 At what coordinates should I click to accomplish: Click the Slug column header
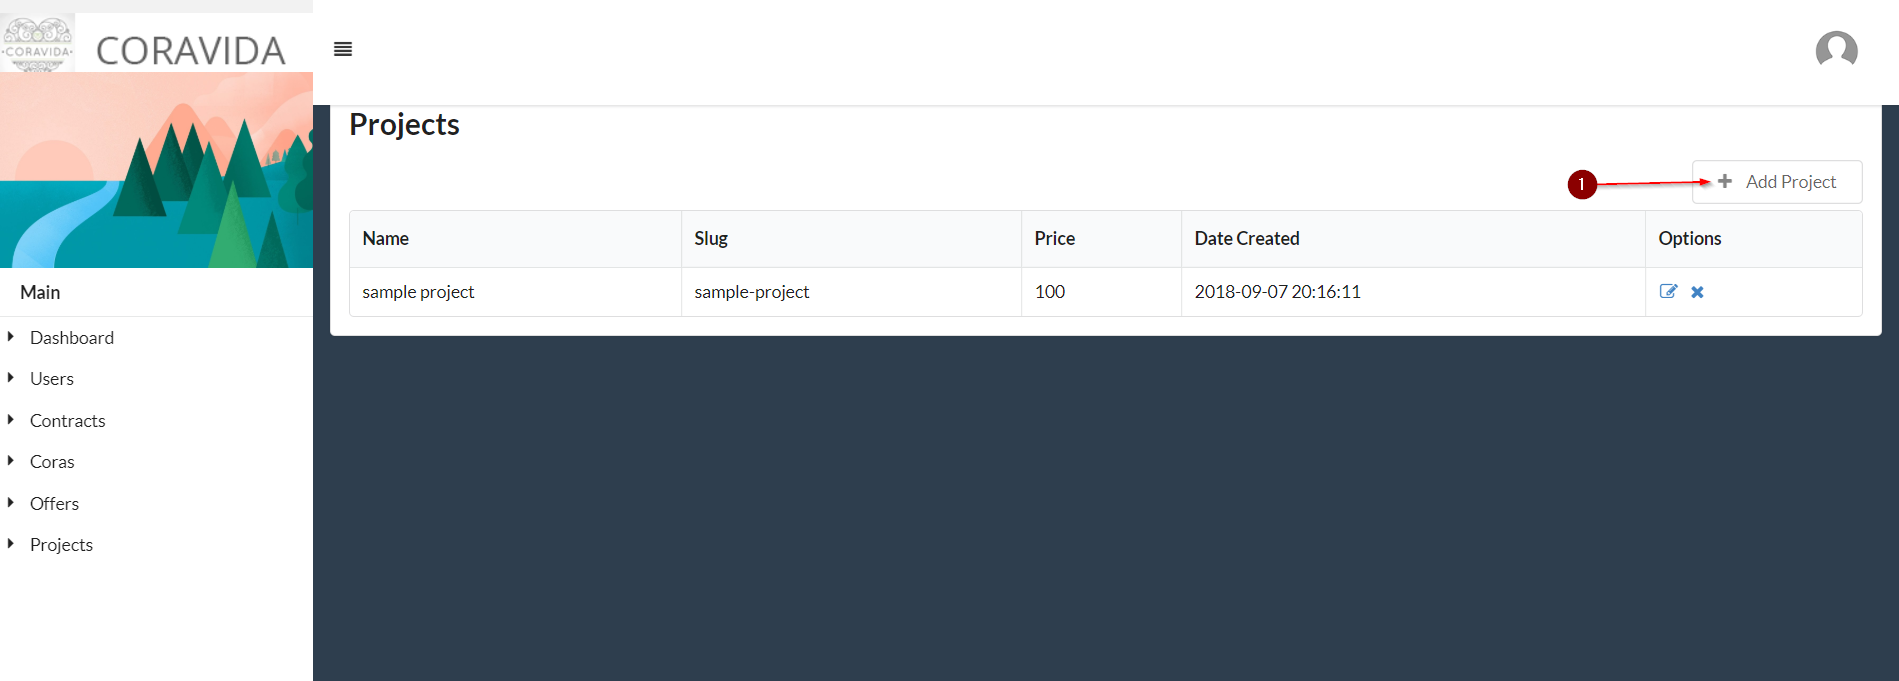[x=711, y=239]
